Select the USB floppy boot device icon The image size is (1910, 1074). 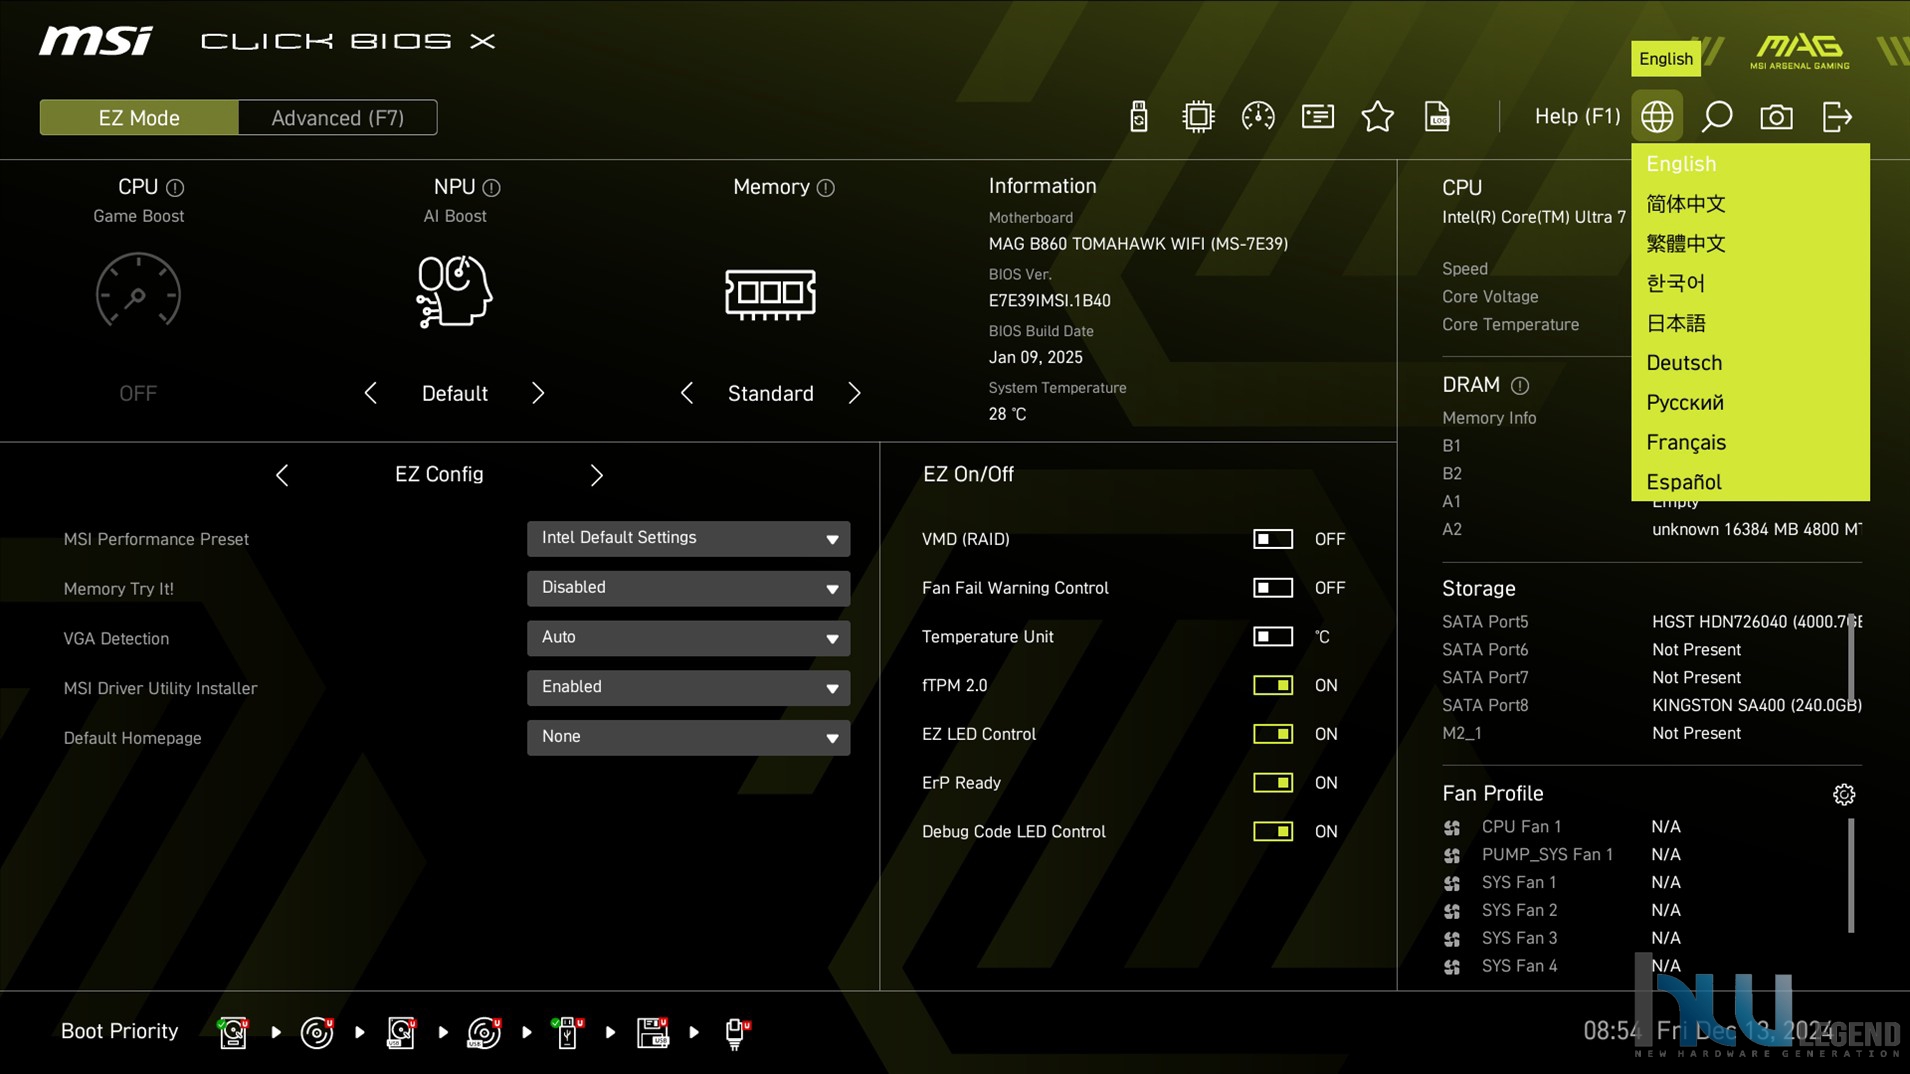point(652,1032)
